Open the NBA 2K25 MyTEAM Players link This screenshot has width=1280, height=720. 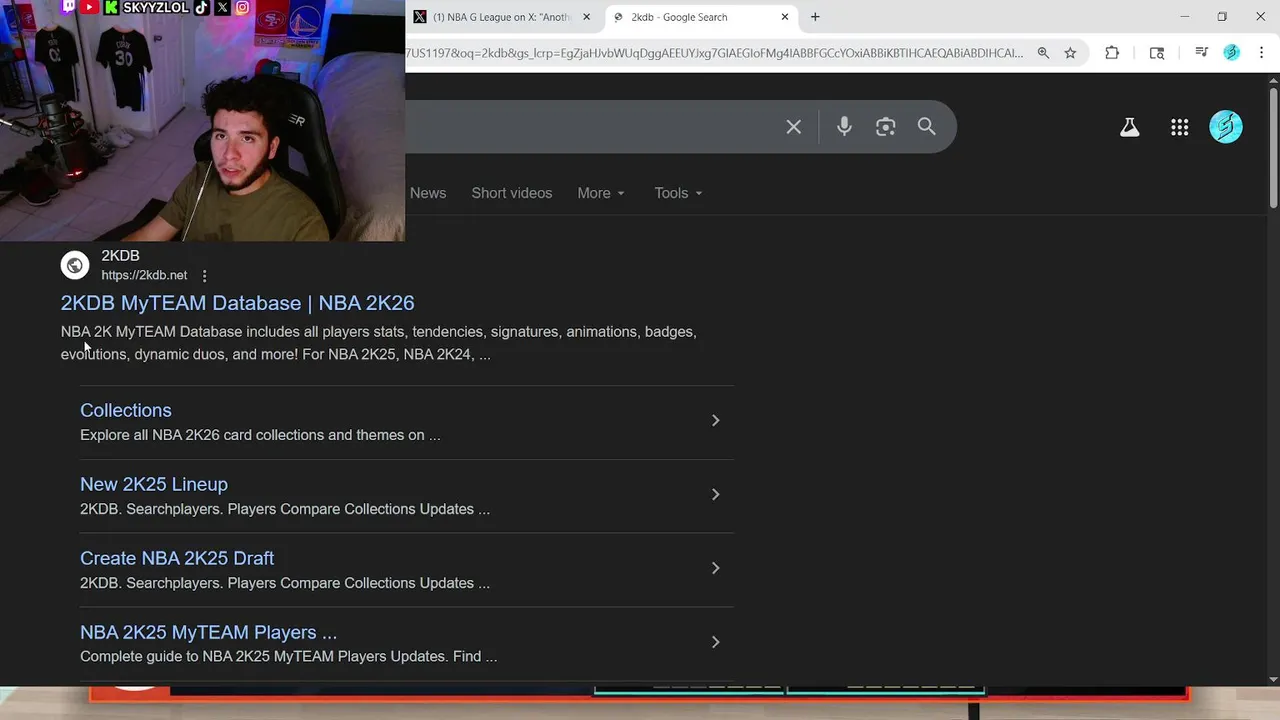[208, 632]
